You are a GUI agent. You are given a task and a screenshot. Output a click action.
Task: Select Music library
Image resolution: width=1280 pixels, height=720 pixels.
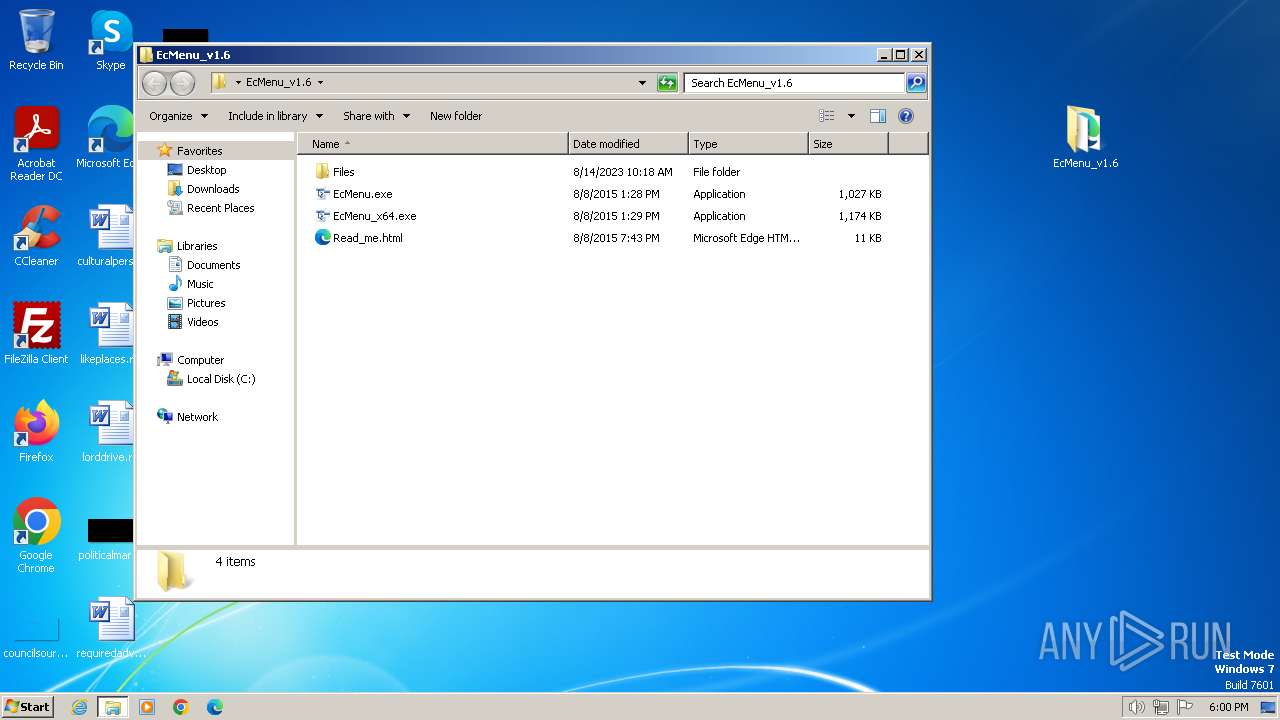point(200,284)
